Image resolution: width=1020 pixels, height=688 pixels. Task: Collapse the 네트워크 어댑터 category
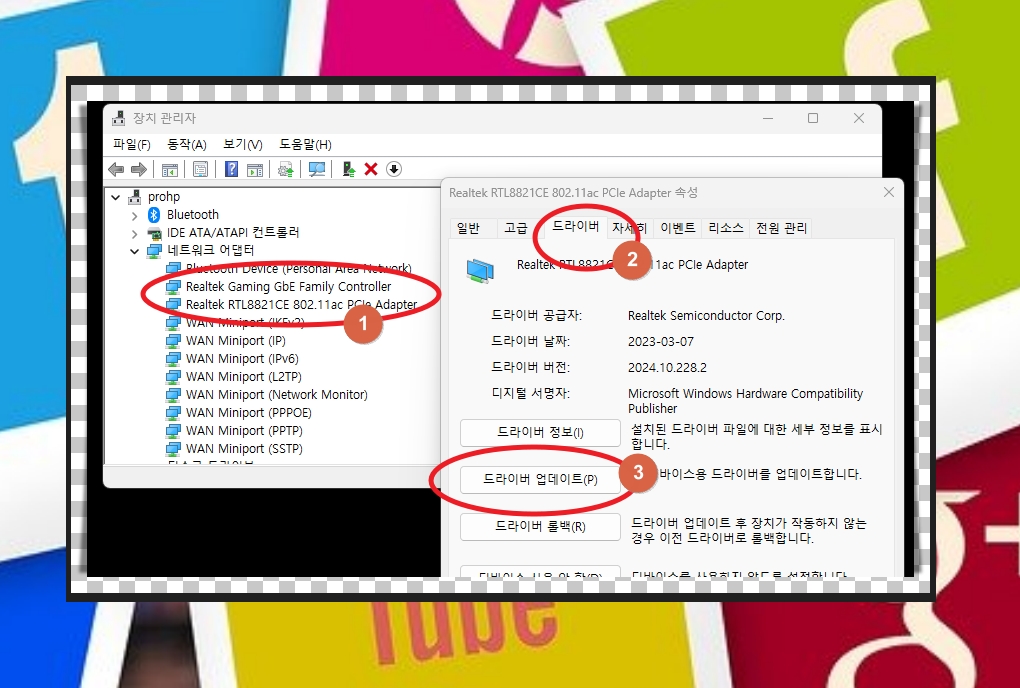[x=135, y=251]
